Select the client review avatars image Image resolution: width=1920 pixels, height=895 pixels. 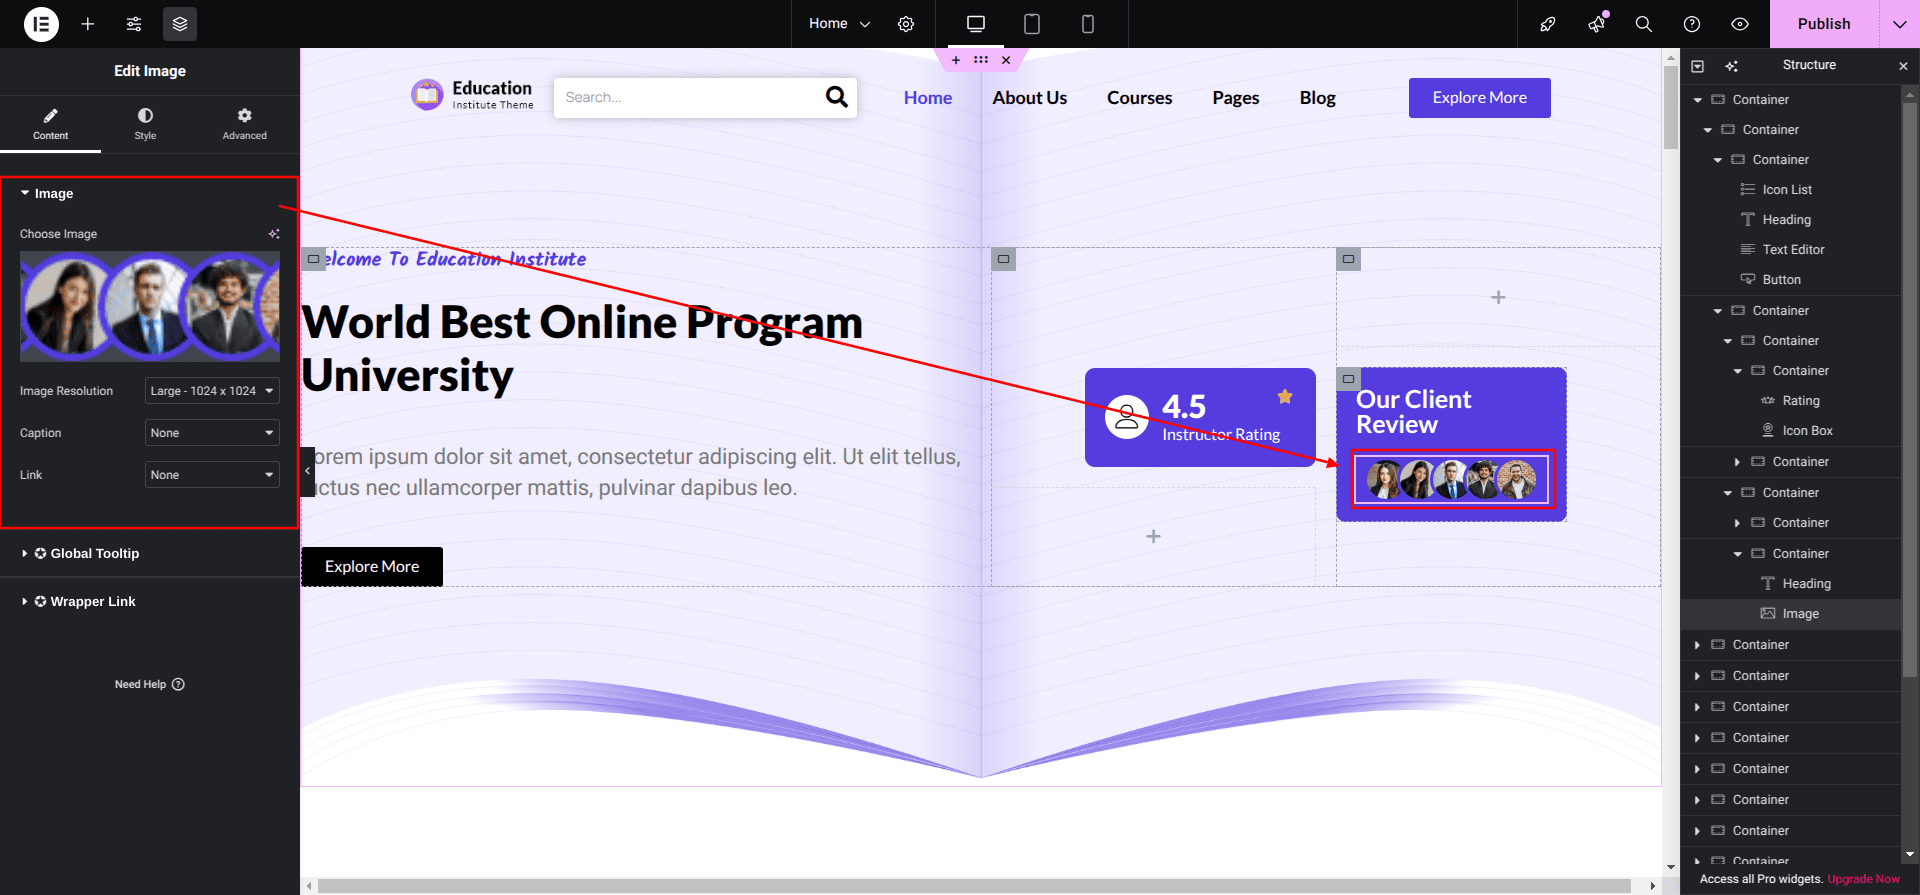pyautogui.click(x=1451, y=480)
